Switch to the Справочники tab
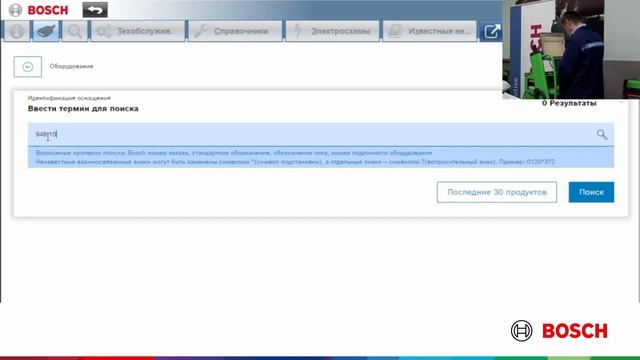This screenshot has height=360, width=640. coord(235,31)
